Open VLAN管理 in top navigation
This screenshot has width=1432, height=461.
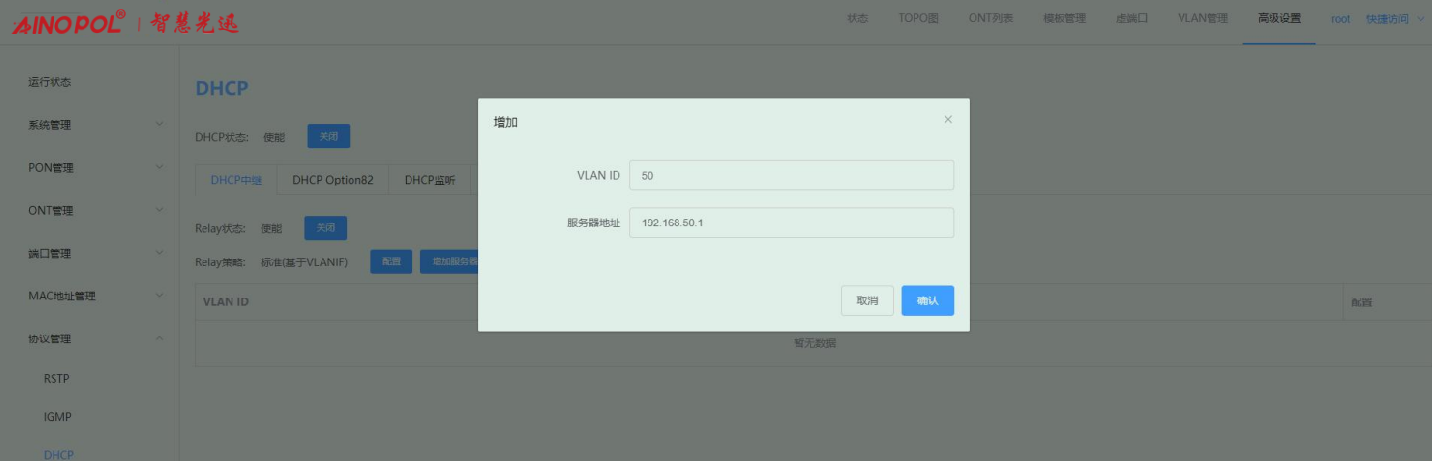pos(1195,19)
